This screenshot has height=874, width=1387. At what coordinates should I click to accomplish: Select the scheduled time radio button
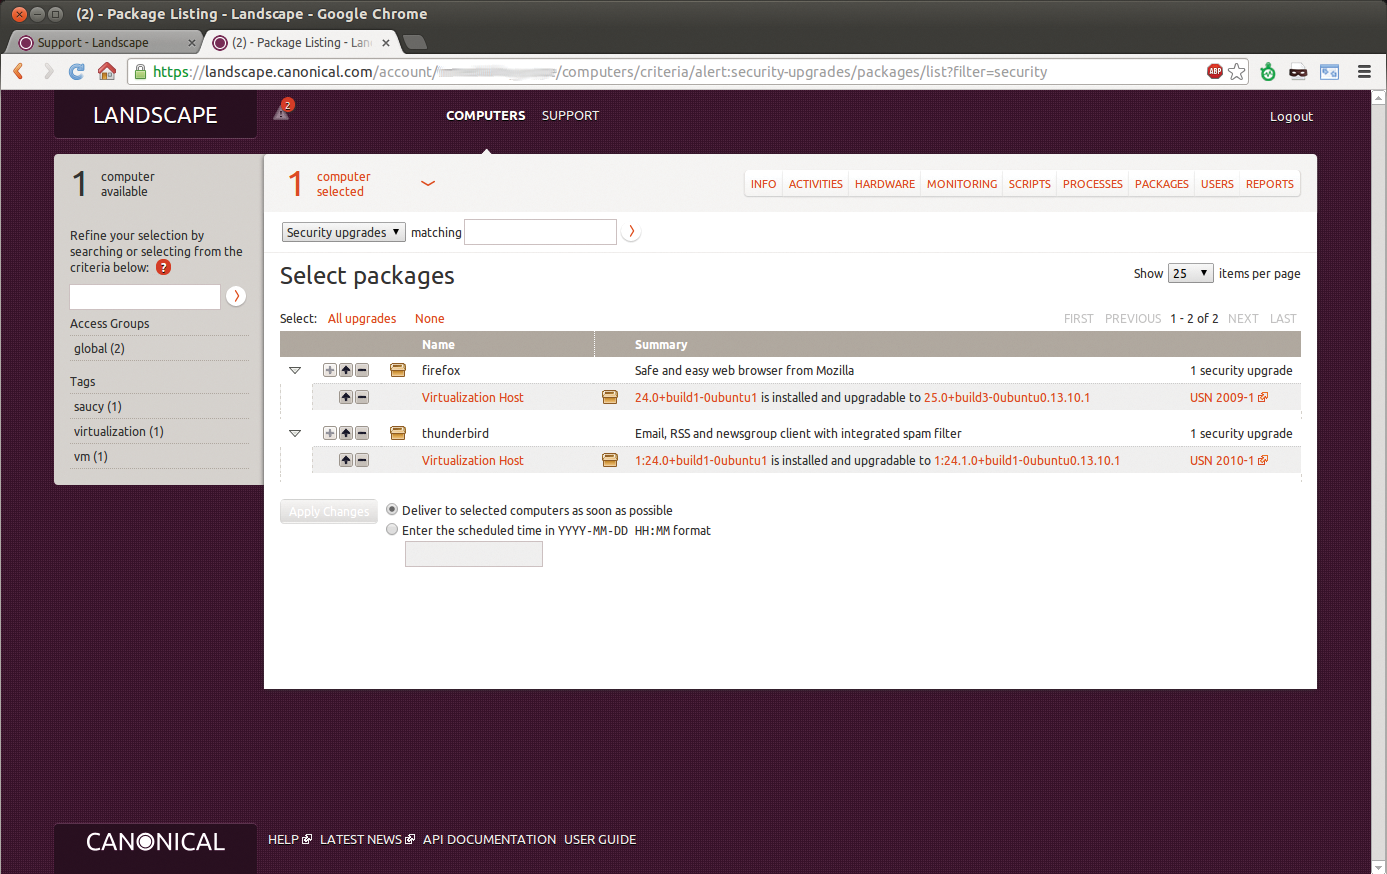point(392,530)
